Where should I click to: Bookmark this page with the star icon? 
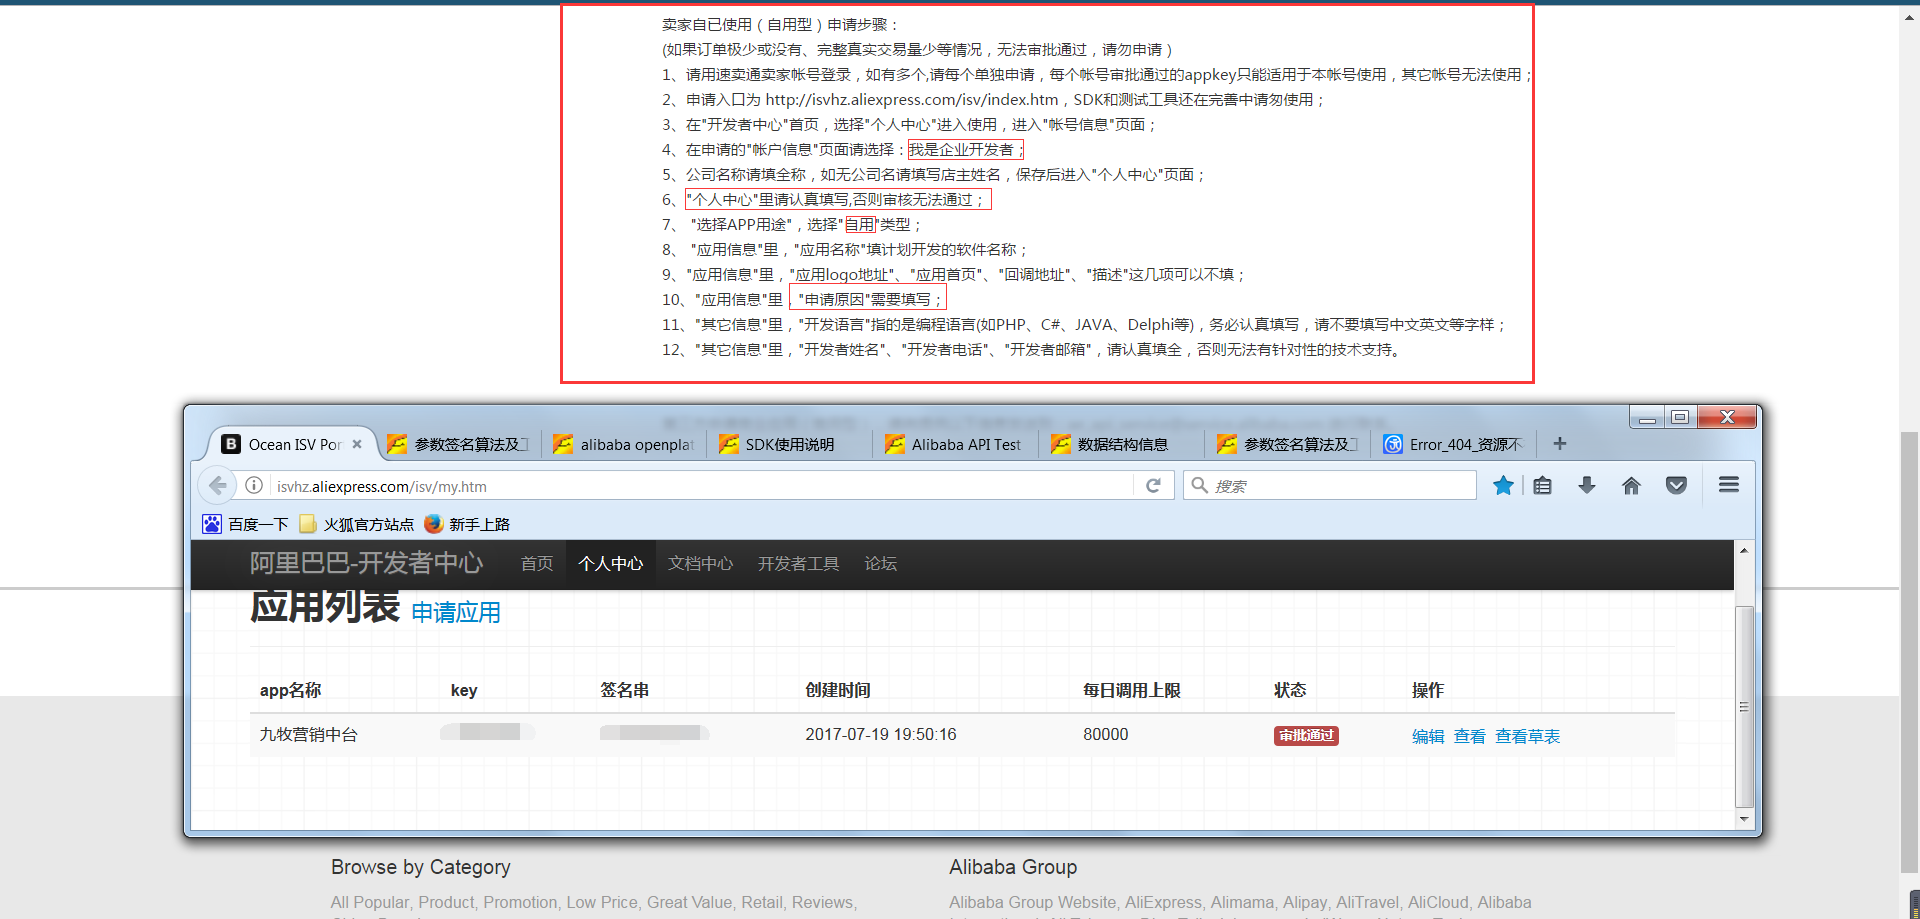pyautogui.click(x=1502, y=486)
